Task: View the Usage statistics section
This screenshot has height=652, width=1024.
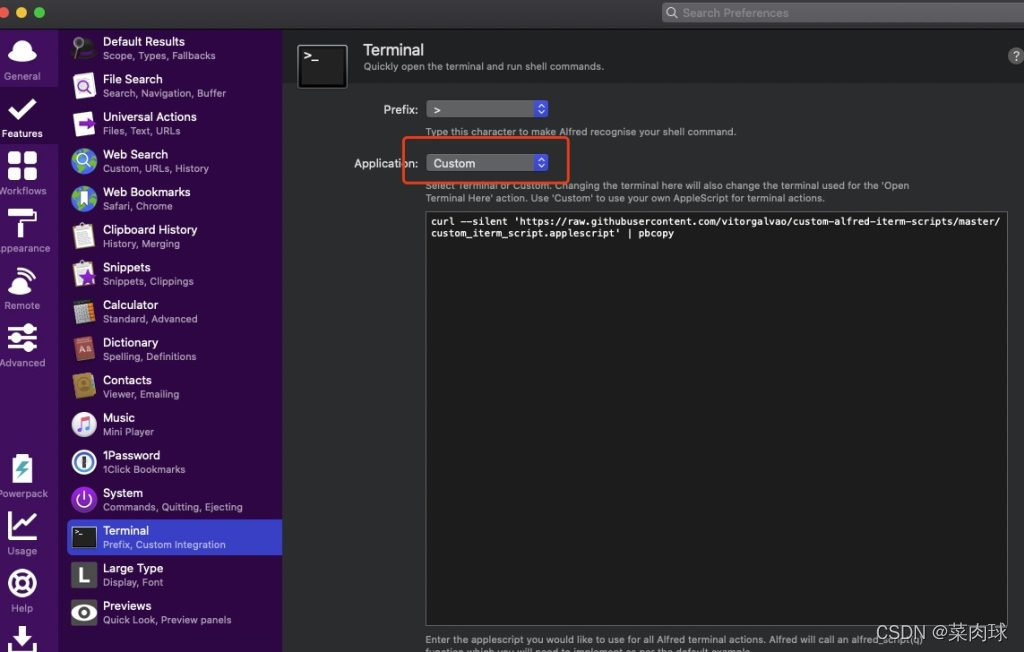Action: click(x=22, y=532)
